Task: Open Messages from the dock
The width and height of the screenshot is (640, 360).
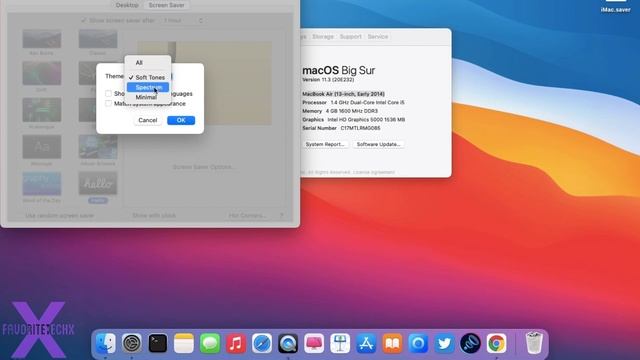Action: [210, 343]
